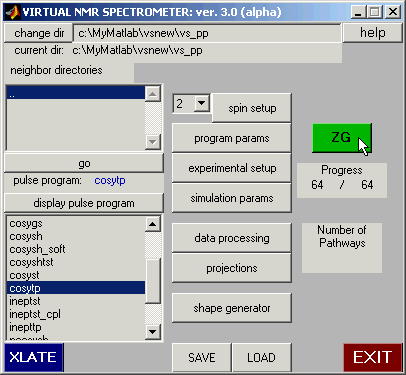This screenshot has height=375, width=406.
Task: Open spin setup
Action: (252, 108)
